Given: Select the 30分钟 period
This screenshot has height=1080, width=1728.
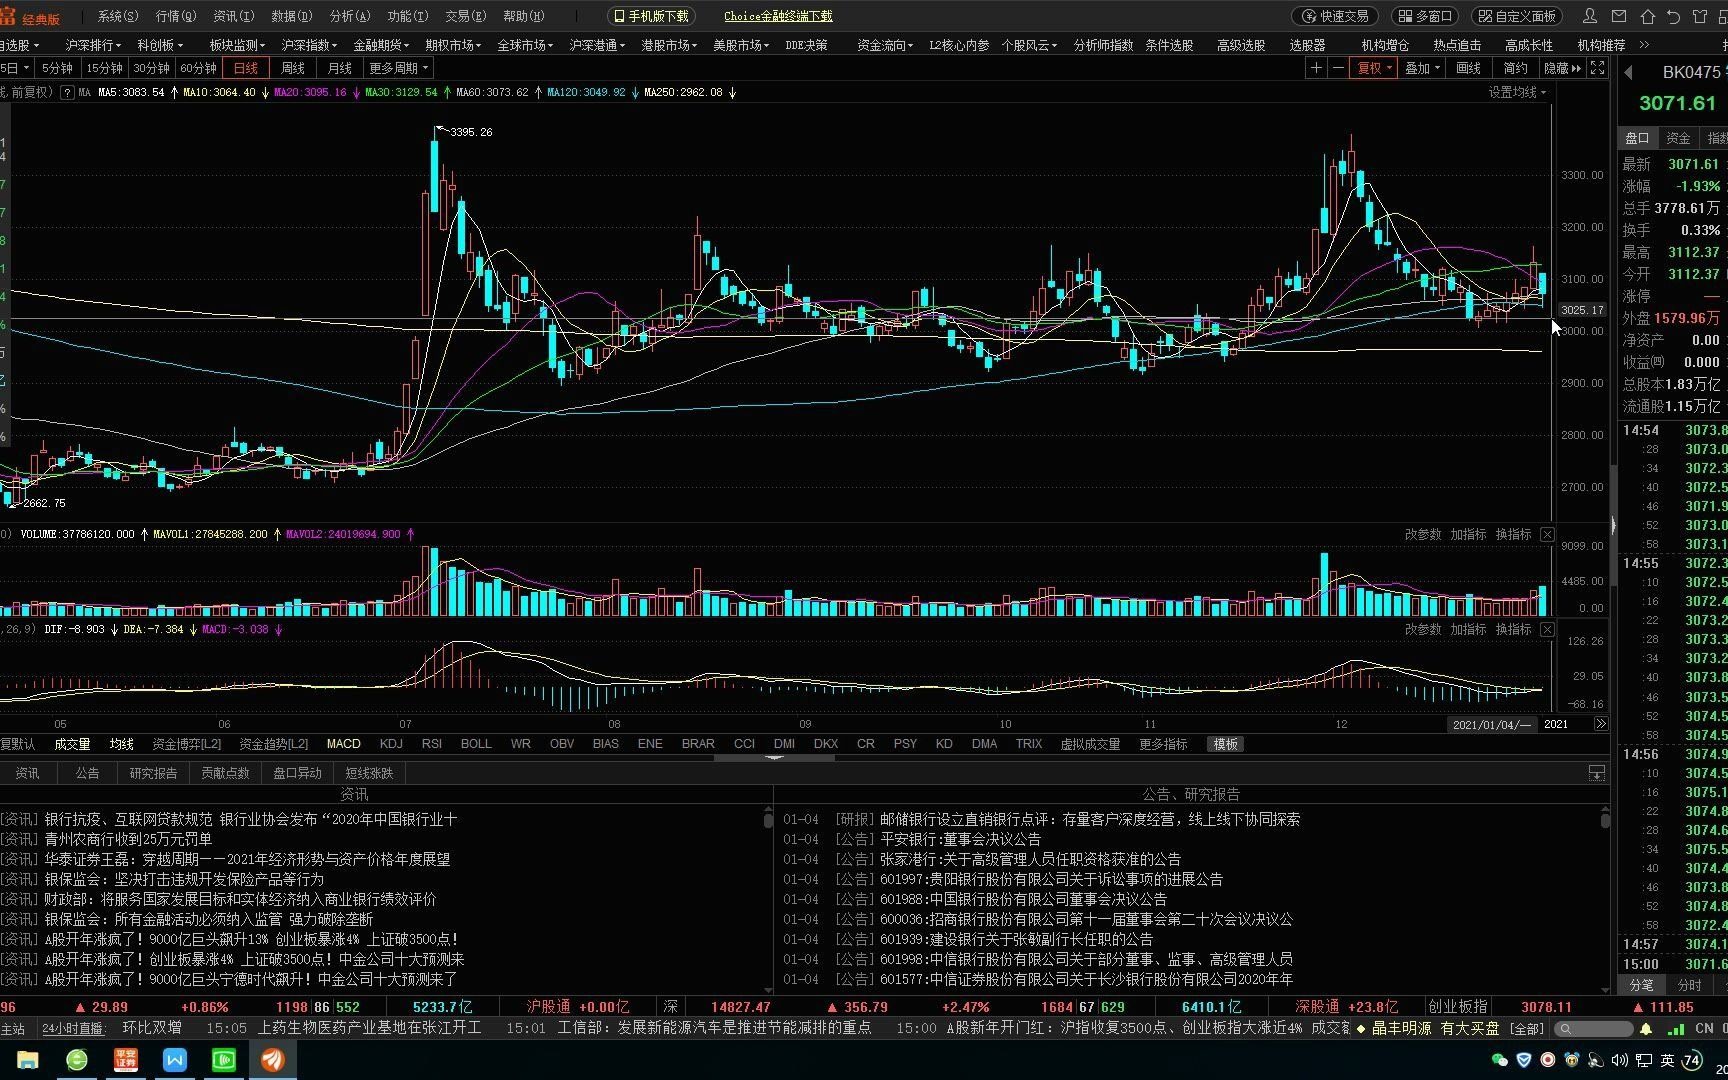Looking at the screenshot, I should pos(151,68).
